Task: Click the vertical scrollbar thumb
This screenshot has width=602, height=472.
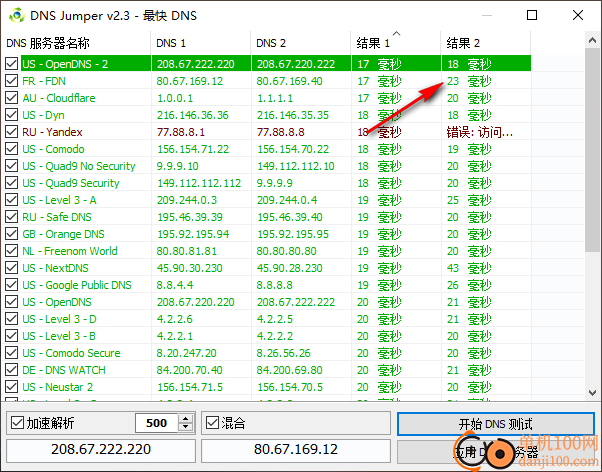Action: tap(592, 150)
